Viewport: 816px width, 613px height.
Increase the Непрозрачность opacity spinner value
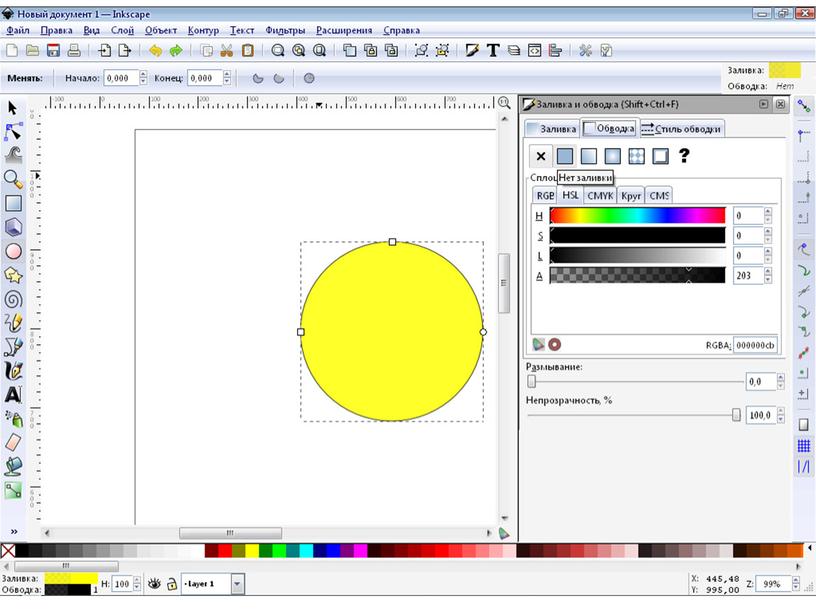[x=780, y=411]
